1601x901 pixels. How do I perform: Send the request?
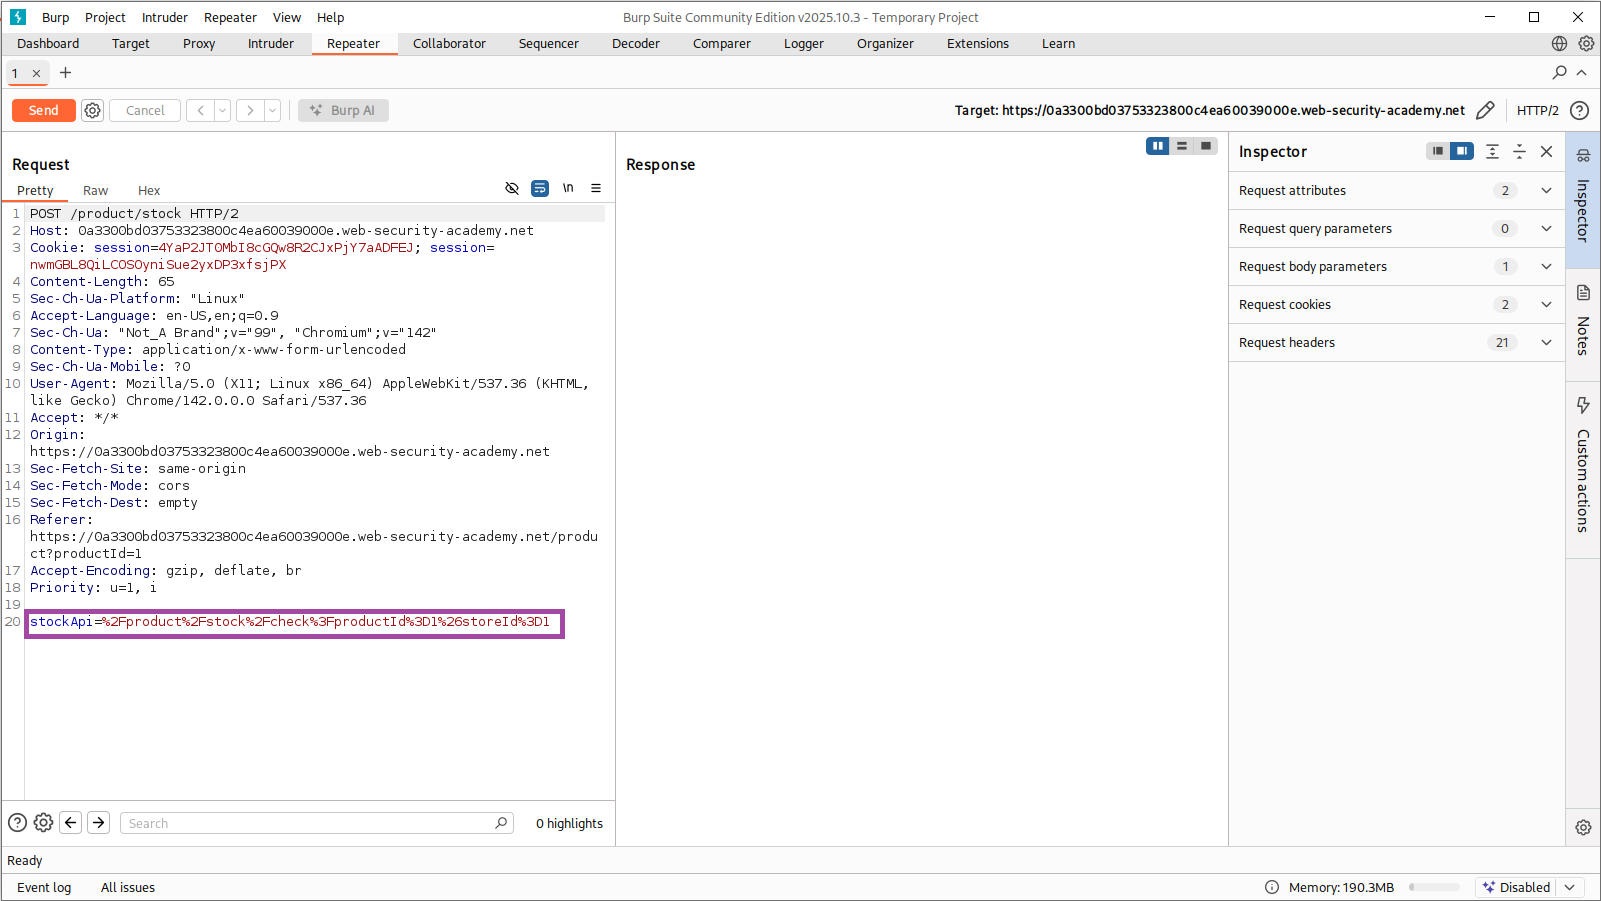(43, 111)
